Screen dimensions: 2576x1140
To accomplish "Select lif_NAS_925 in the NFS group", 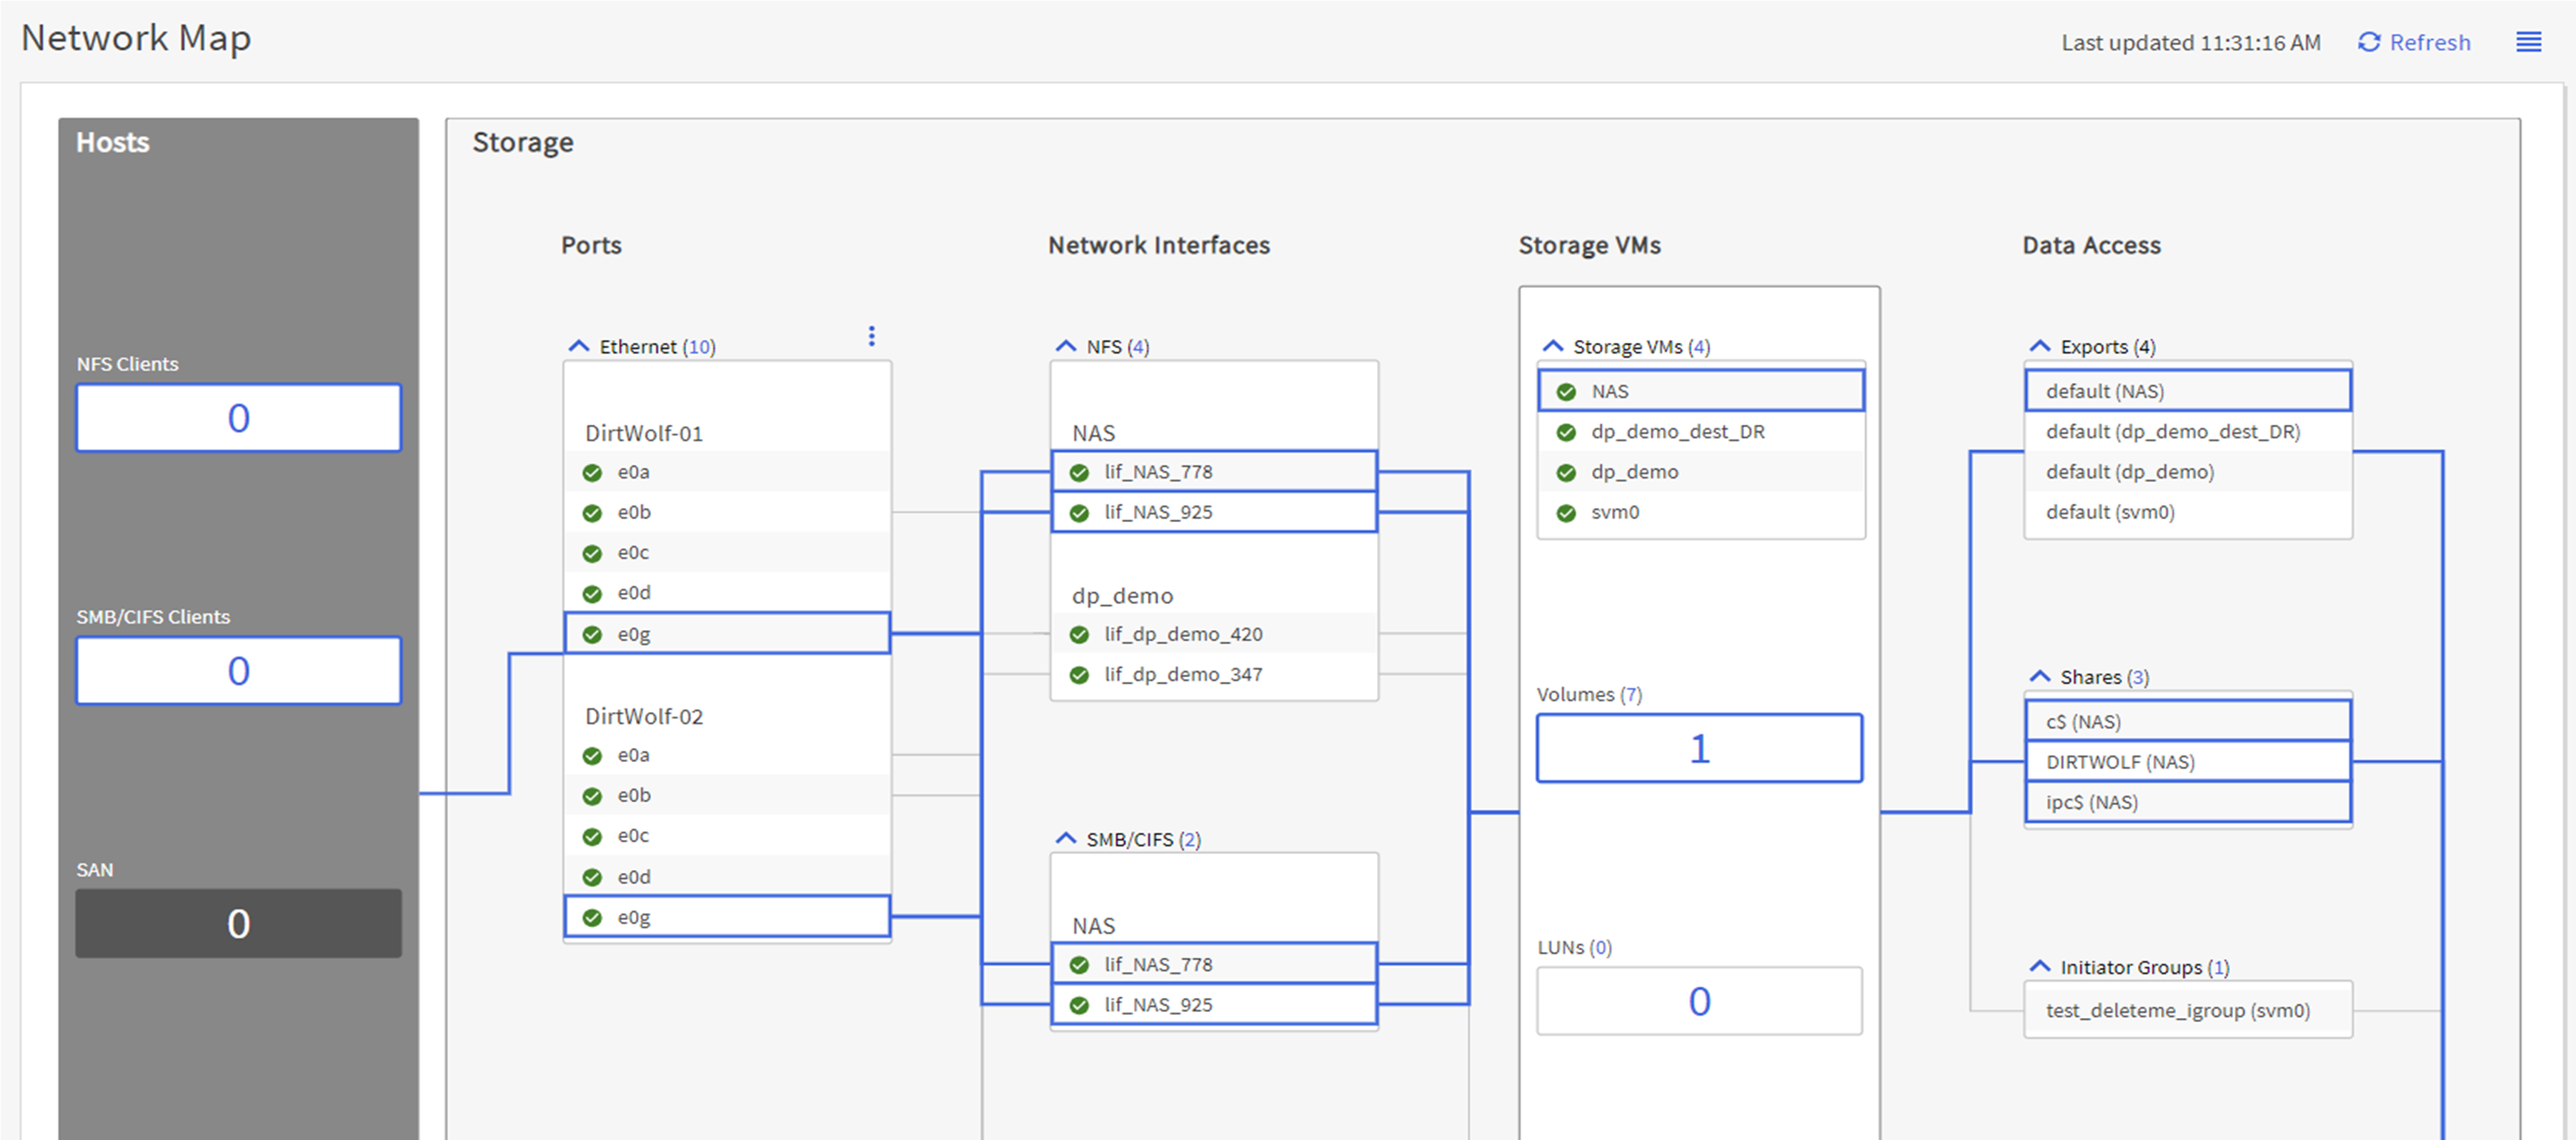I will point(1214,512).
